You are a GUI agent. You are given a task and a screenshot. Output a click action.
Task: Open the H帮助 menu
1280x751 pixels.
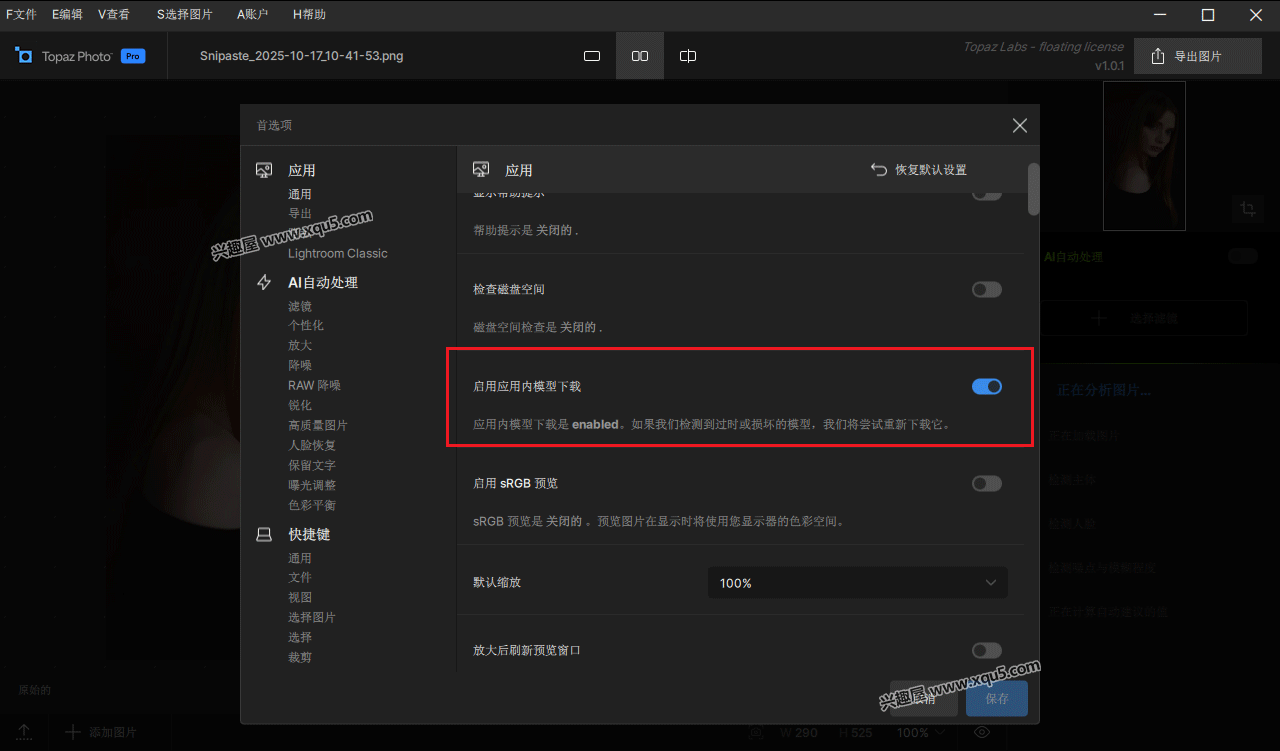309,15
